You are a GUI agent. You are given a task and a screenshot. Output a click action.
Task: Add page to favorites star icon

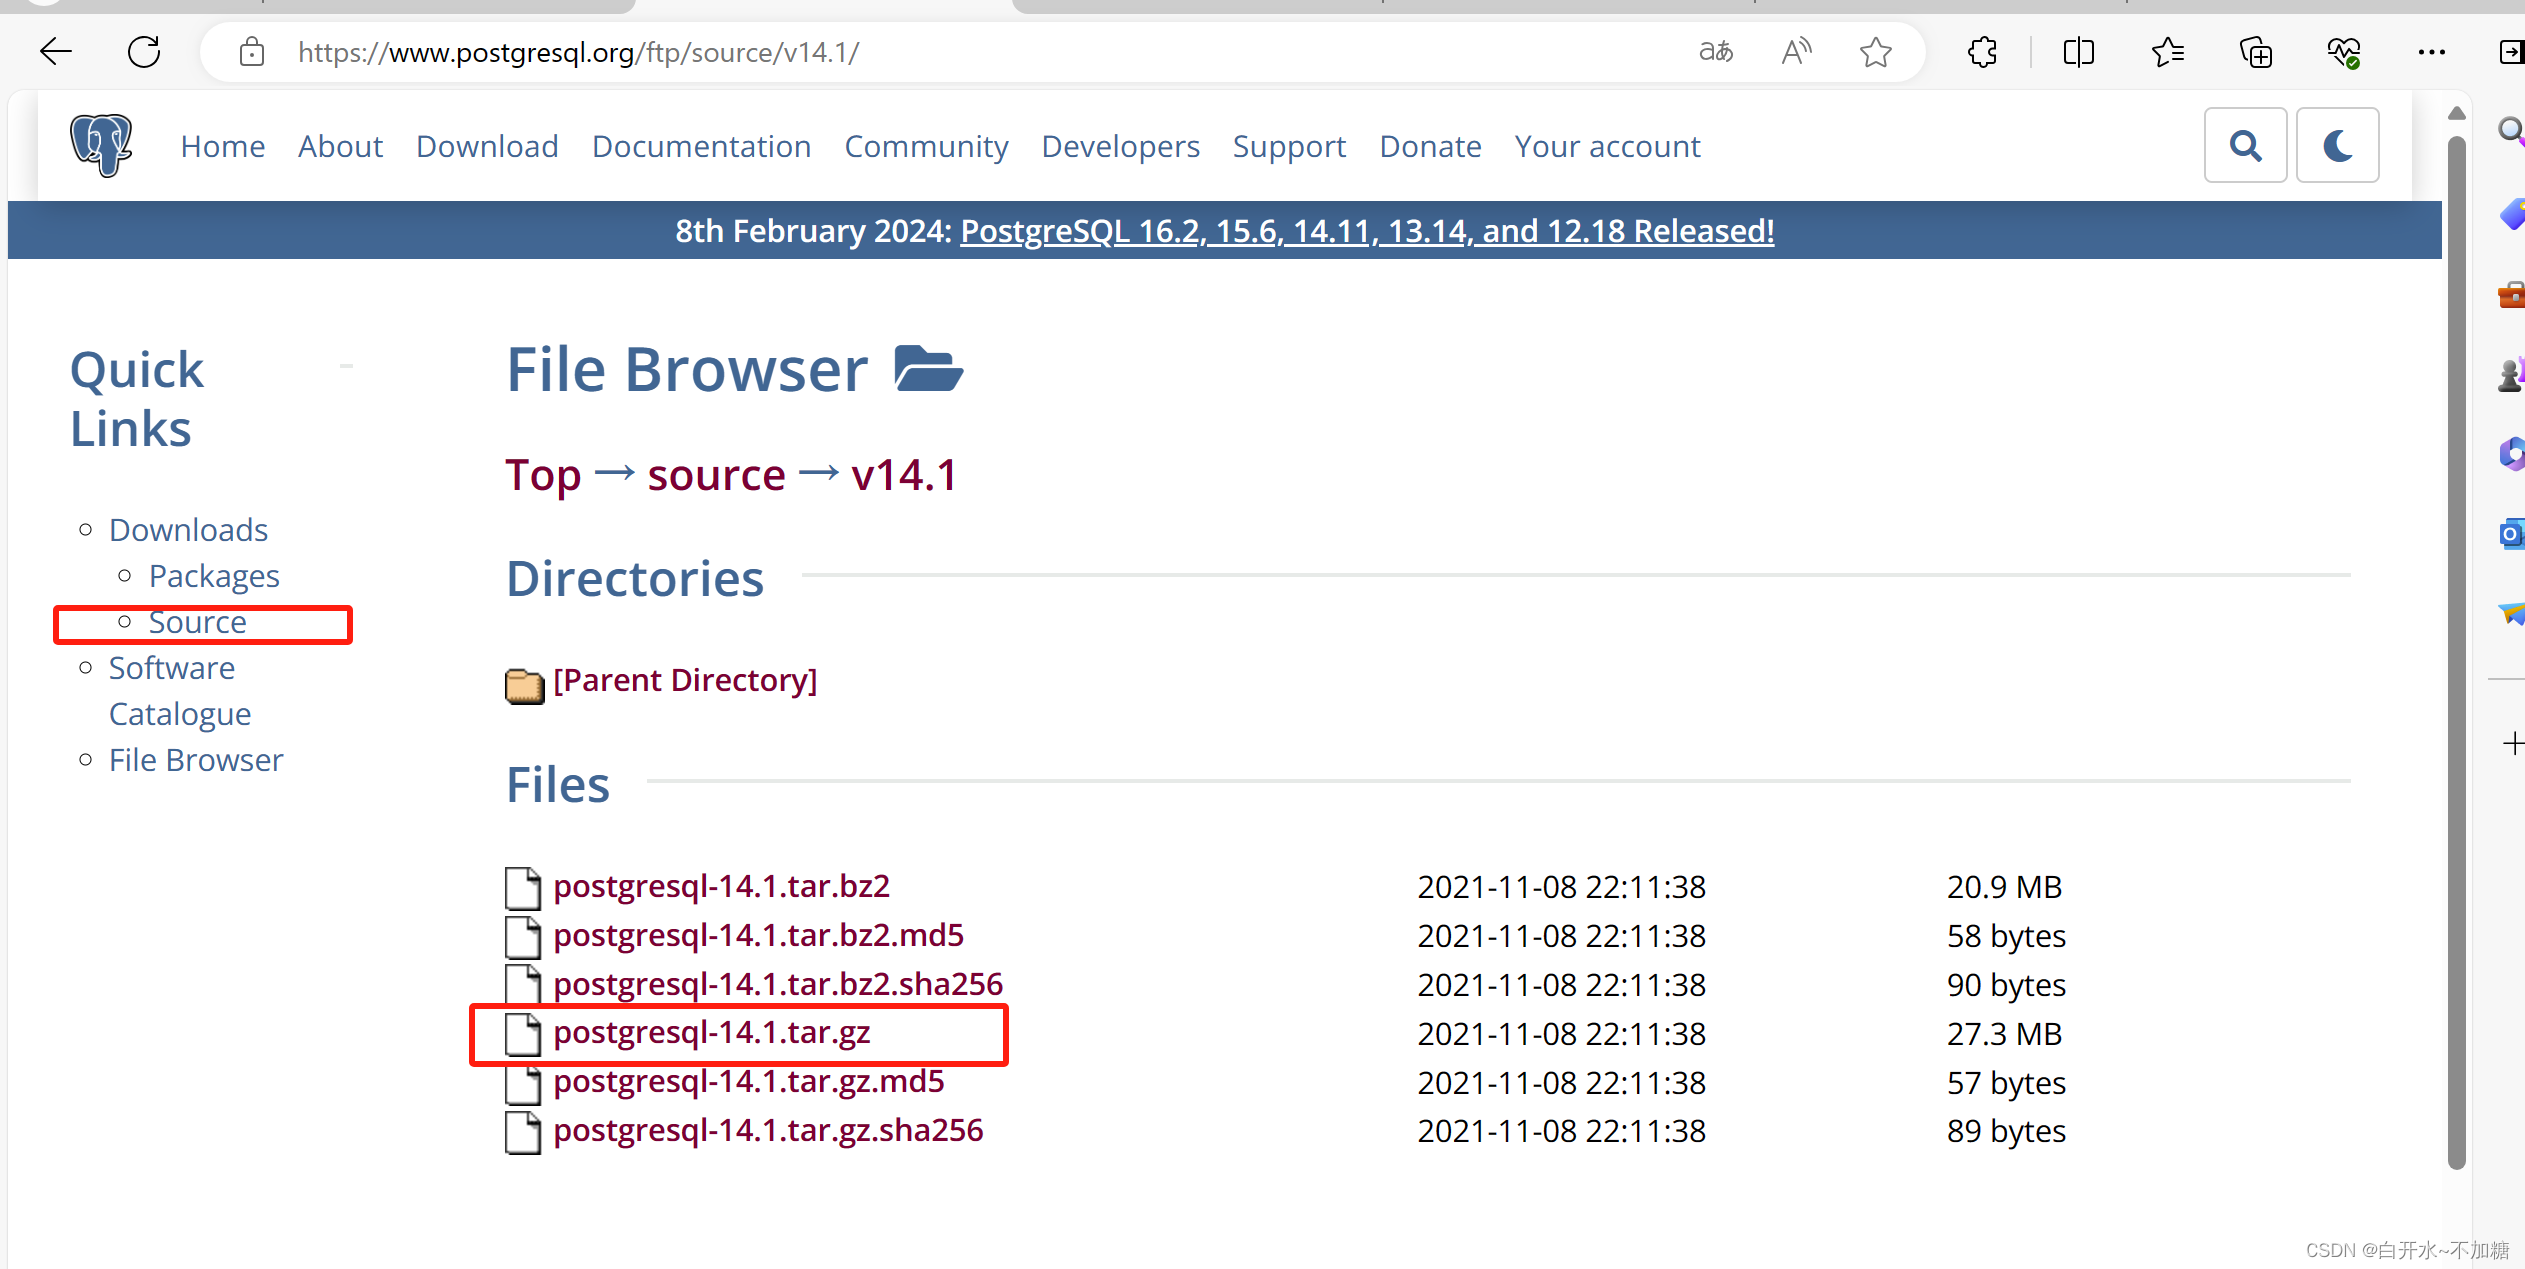tap(1875, 52)
